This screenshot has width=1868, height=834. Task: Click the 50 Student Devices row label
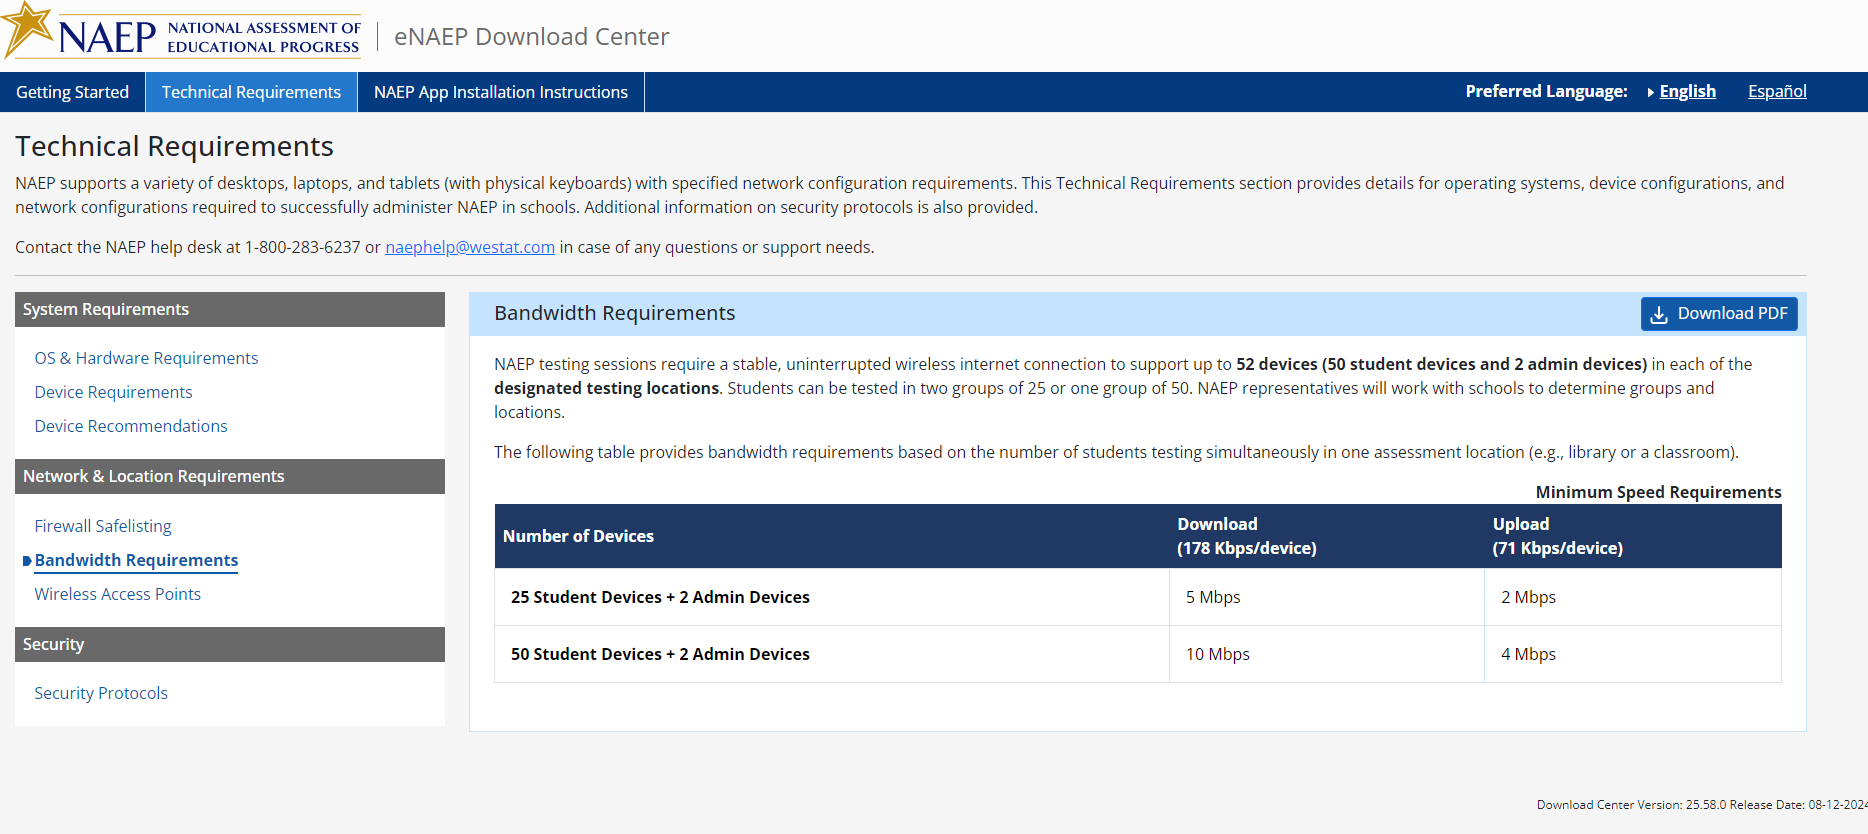coord(660,654)
